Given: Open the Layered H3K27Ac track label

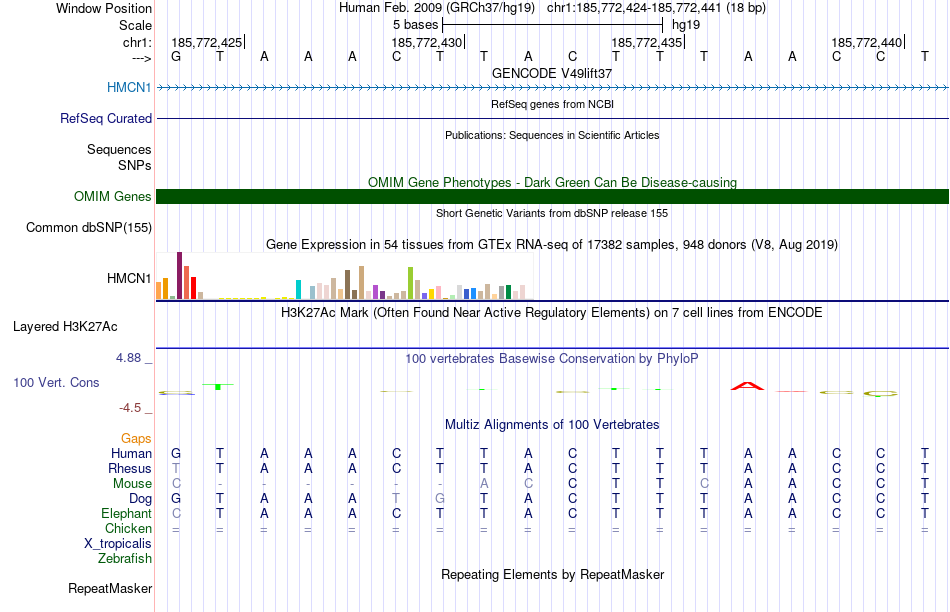Looking at the screenshot, I should [x=65, y=327].
